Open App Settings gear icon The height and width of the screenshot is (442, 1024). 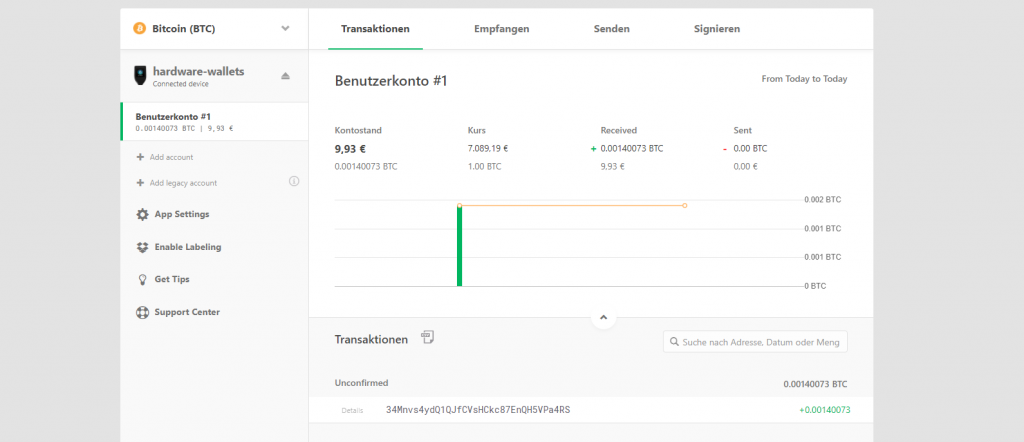point(143,214)
